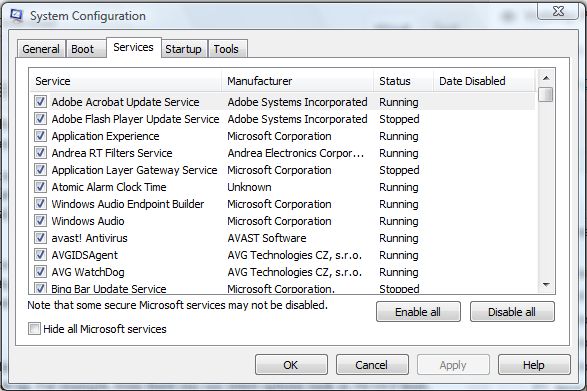Select Bing Bar Update Service name

pos(109,289)
